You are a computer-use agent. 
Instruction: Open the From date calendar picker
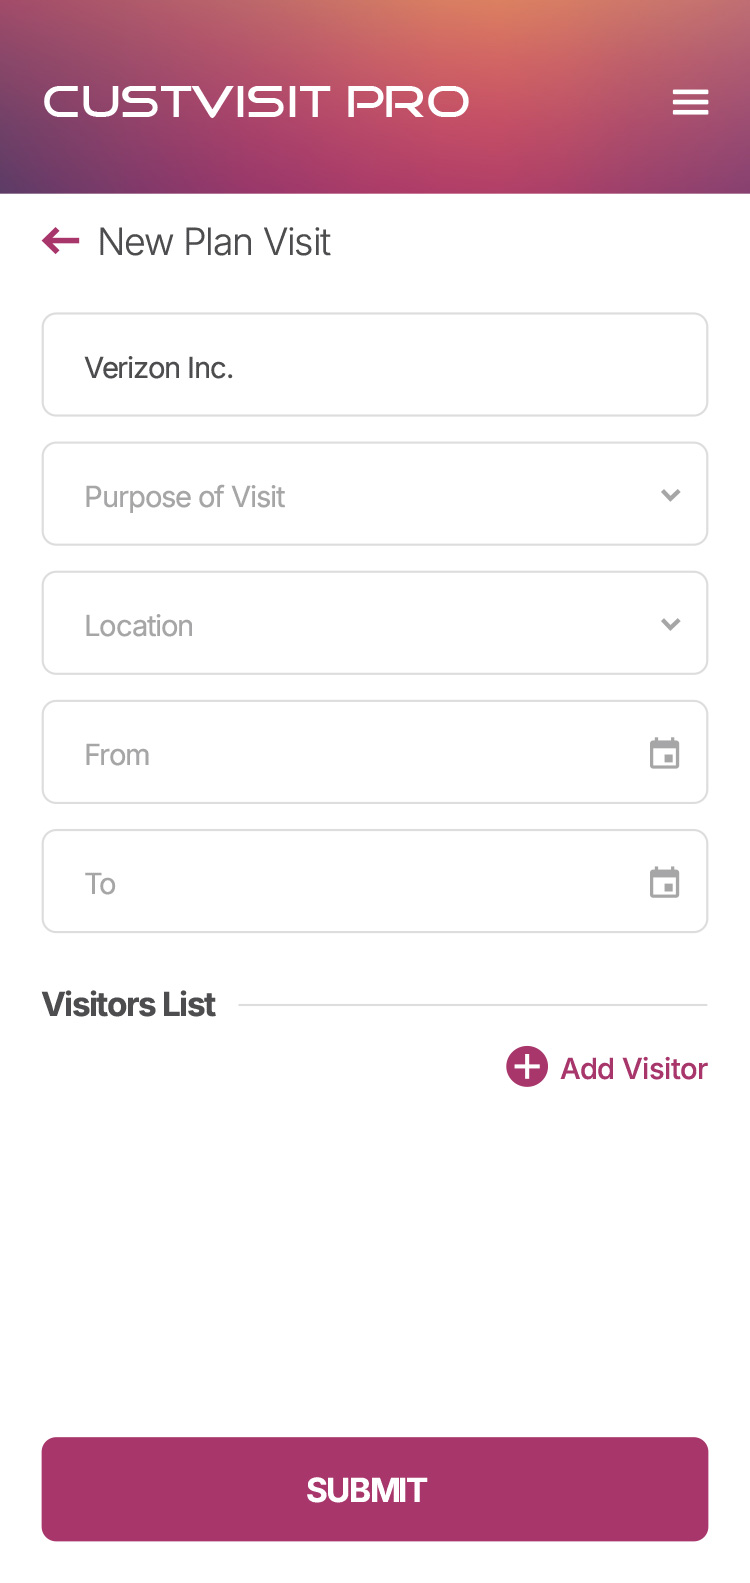click(664, 753)
